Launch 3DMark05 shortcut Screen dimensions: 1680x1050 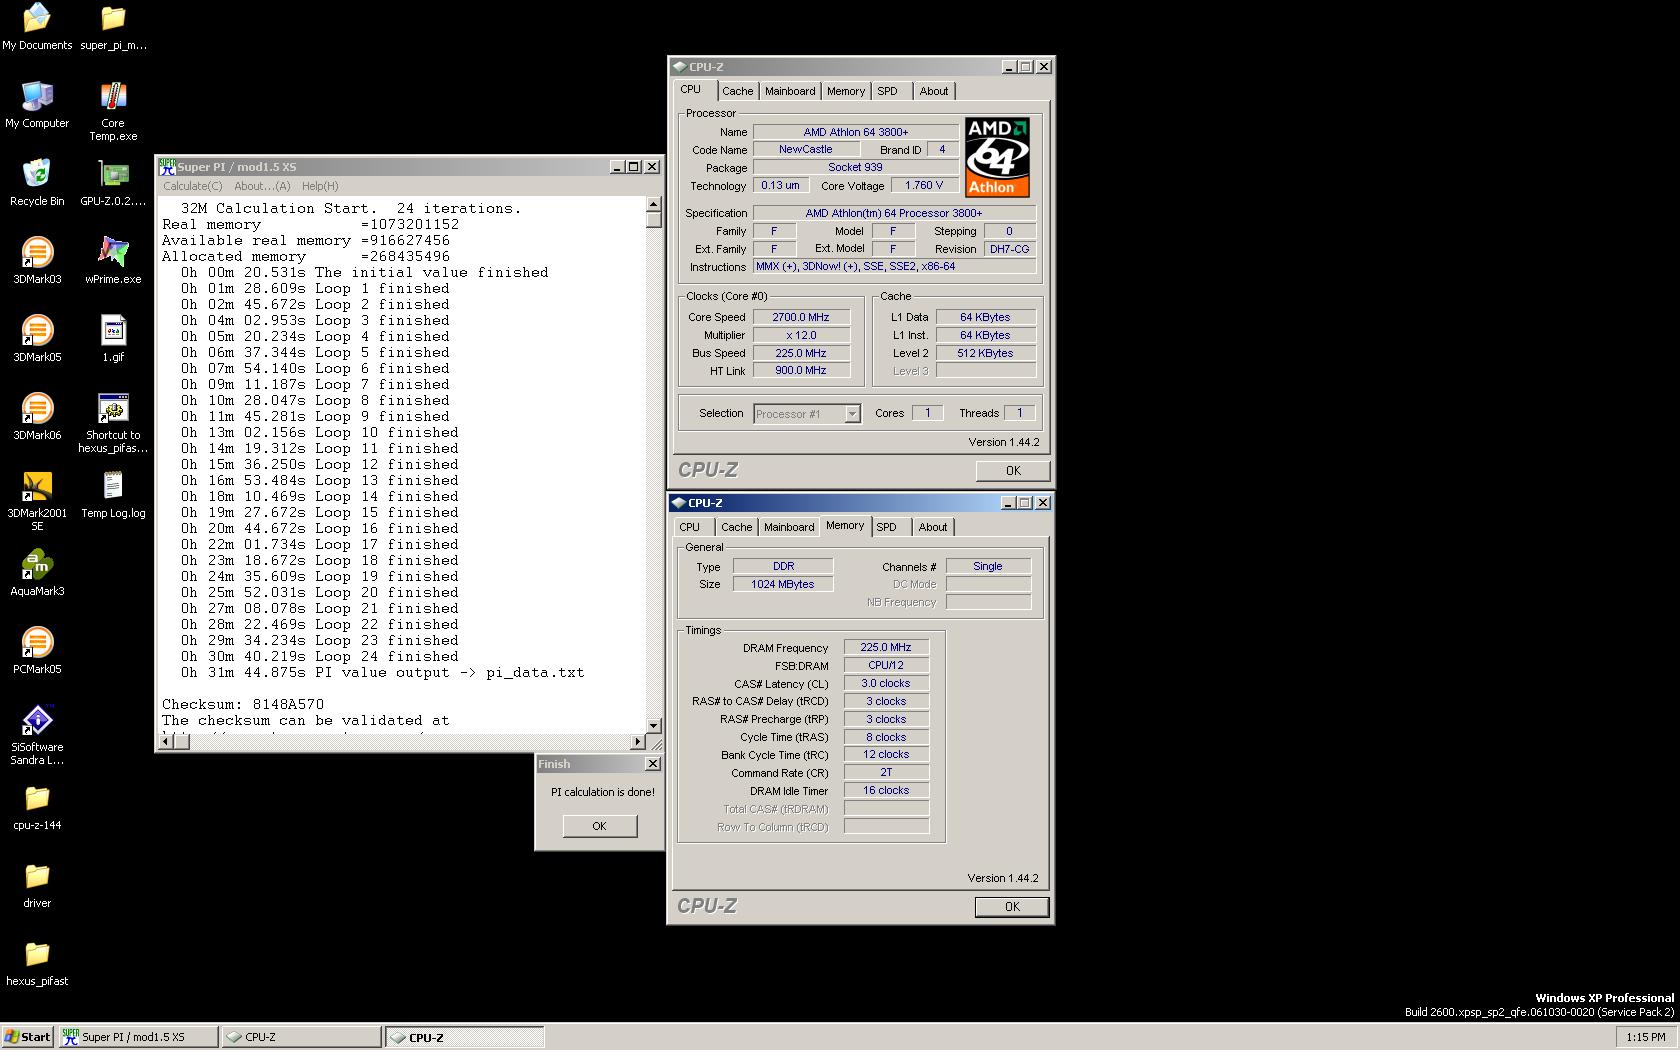pos(37,338)
